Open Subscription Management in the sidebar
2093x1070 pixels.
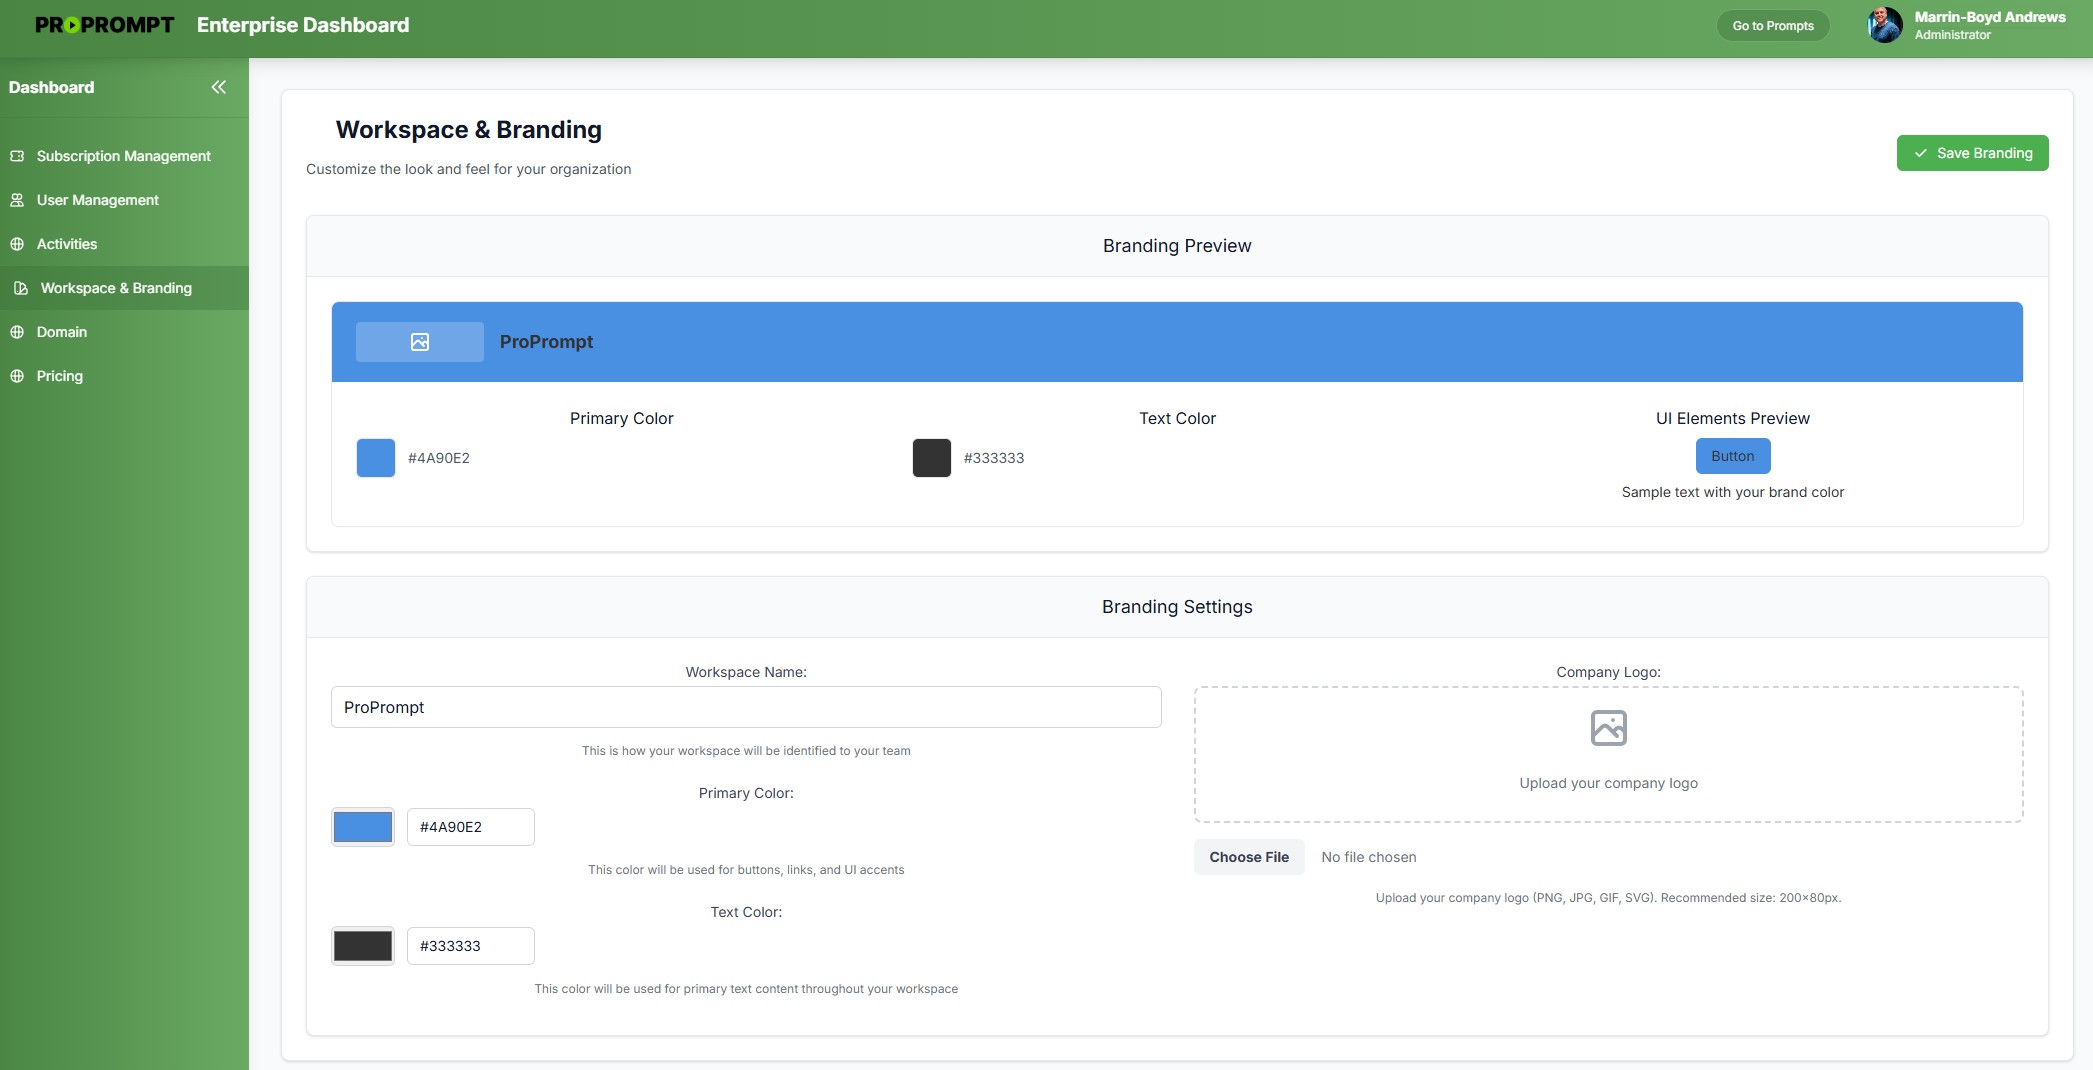pyautogui.click(x=124, y=156)
